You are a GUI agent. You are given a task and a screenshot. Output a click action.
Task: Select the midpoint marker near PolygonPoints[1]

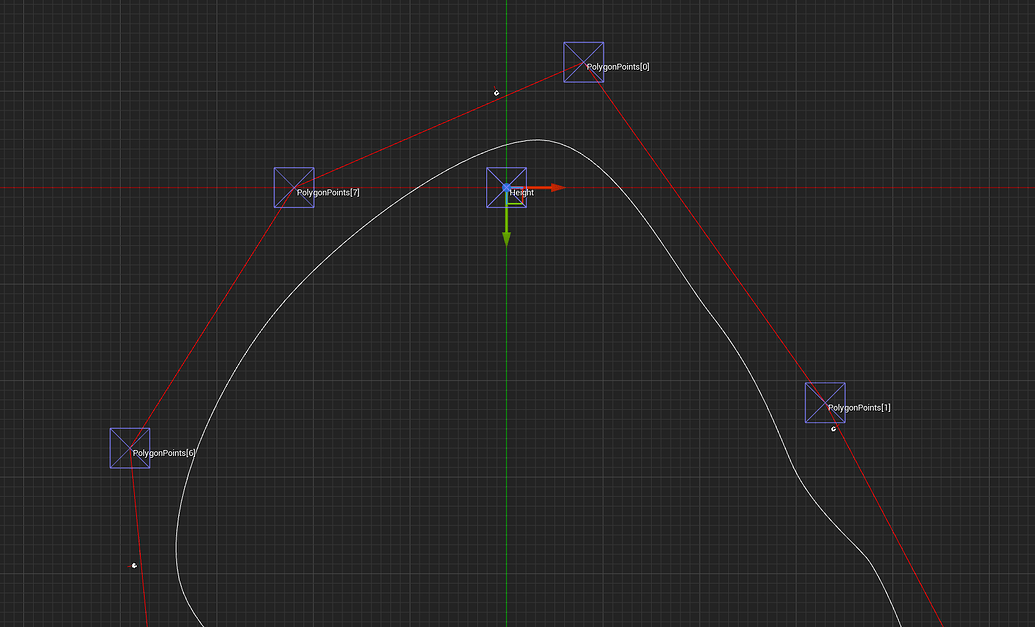coord(834,427)
